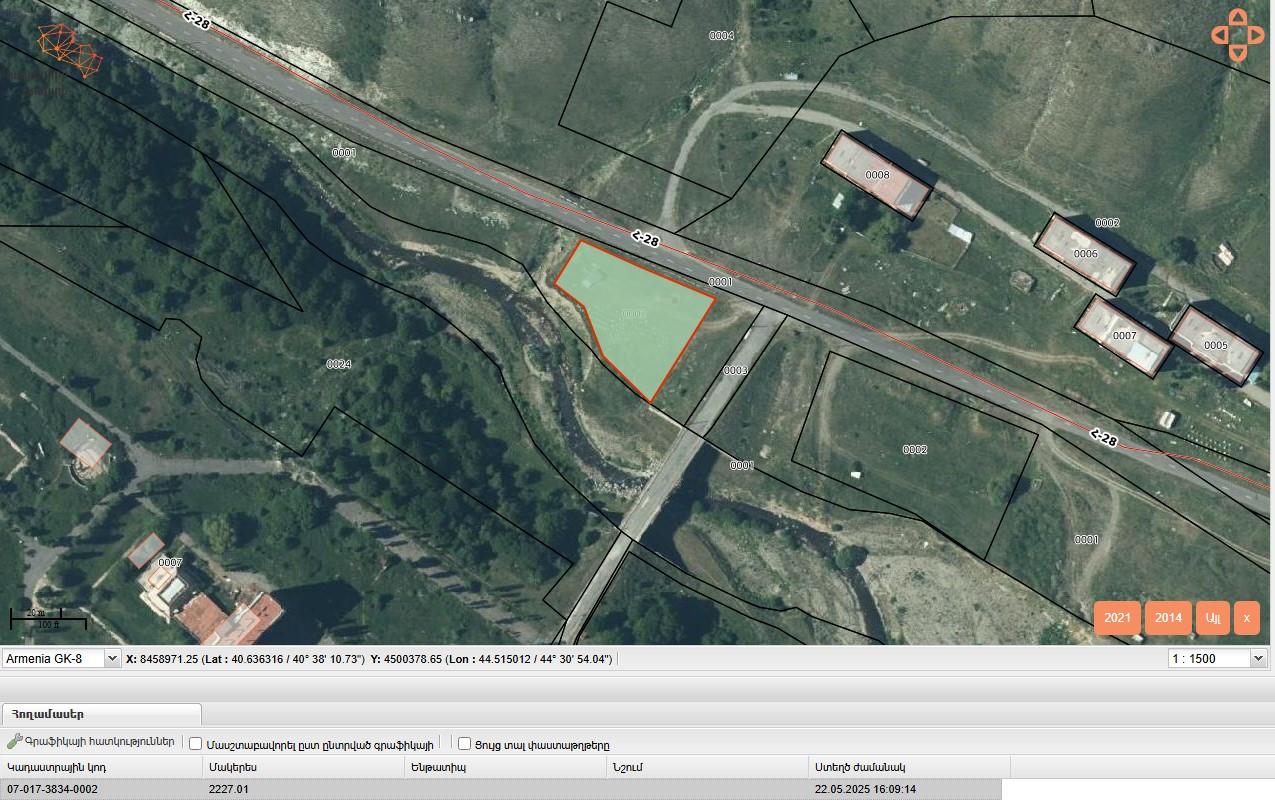Switch imagery to 2014

point(1168,618)
